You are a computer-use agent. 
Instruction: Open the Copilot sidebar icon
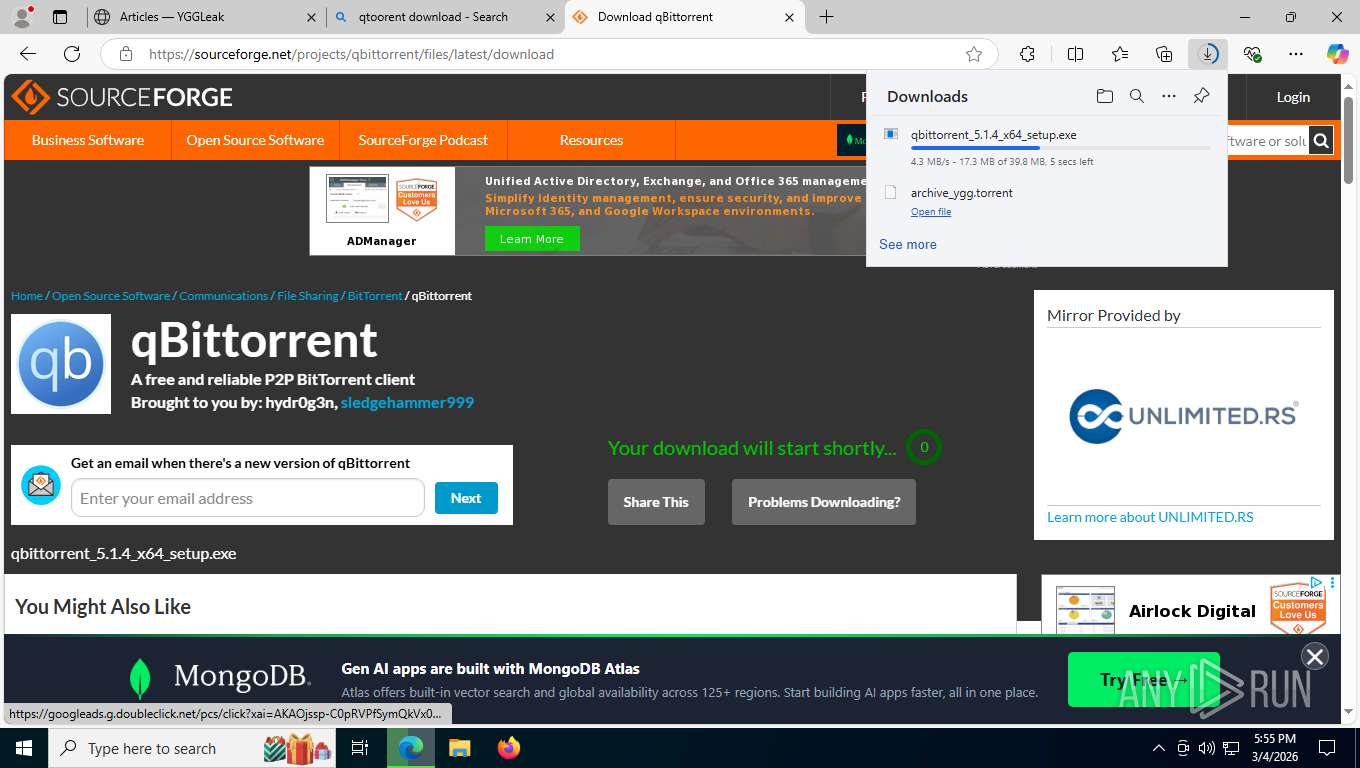1338,54
